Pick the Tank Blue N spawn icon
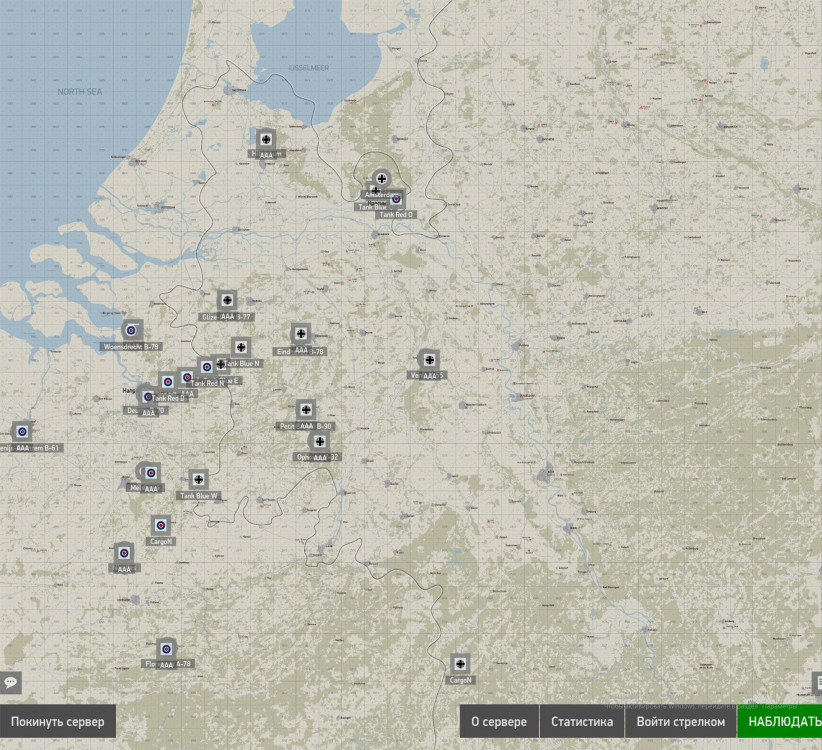Viewport: 822px width, 750px height. tap(241, 347)
